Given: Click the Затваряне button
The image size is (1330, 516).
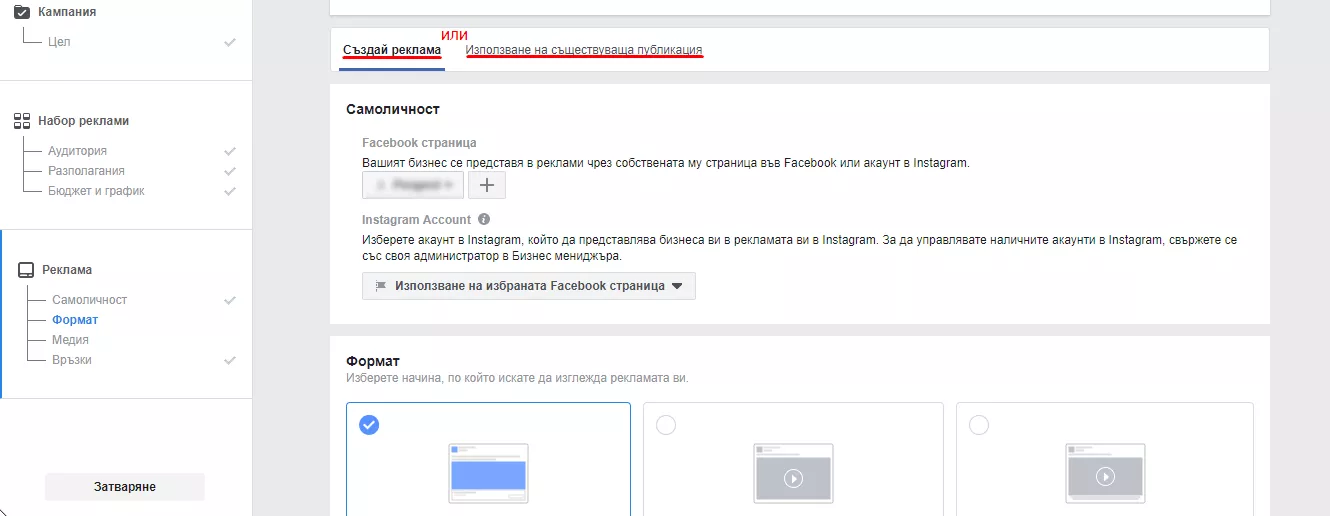Looking at the screenshot, I should click(125, 487).
